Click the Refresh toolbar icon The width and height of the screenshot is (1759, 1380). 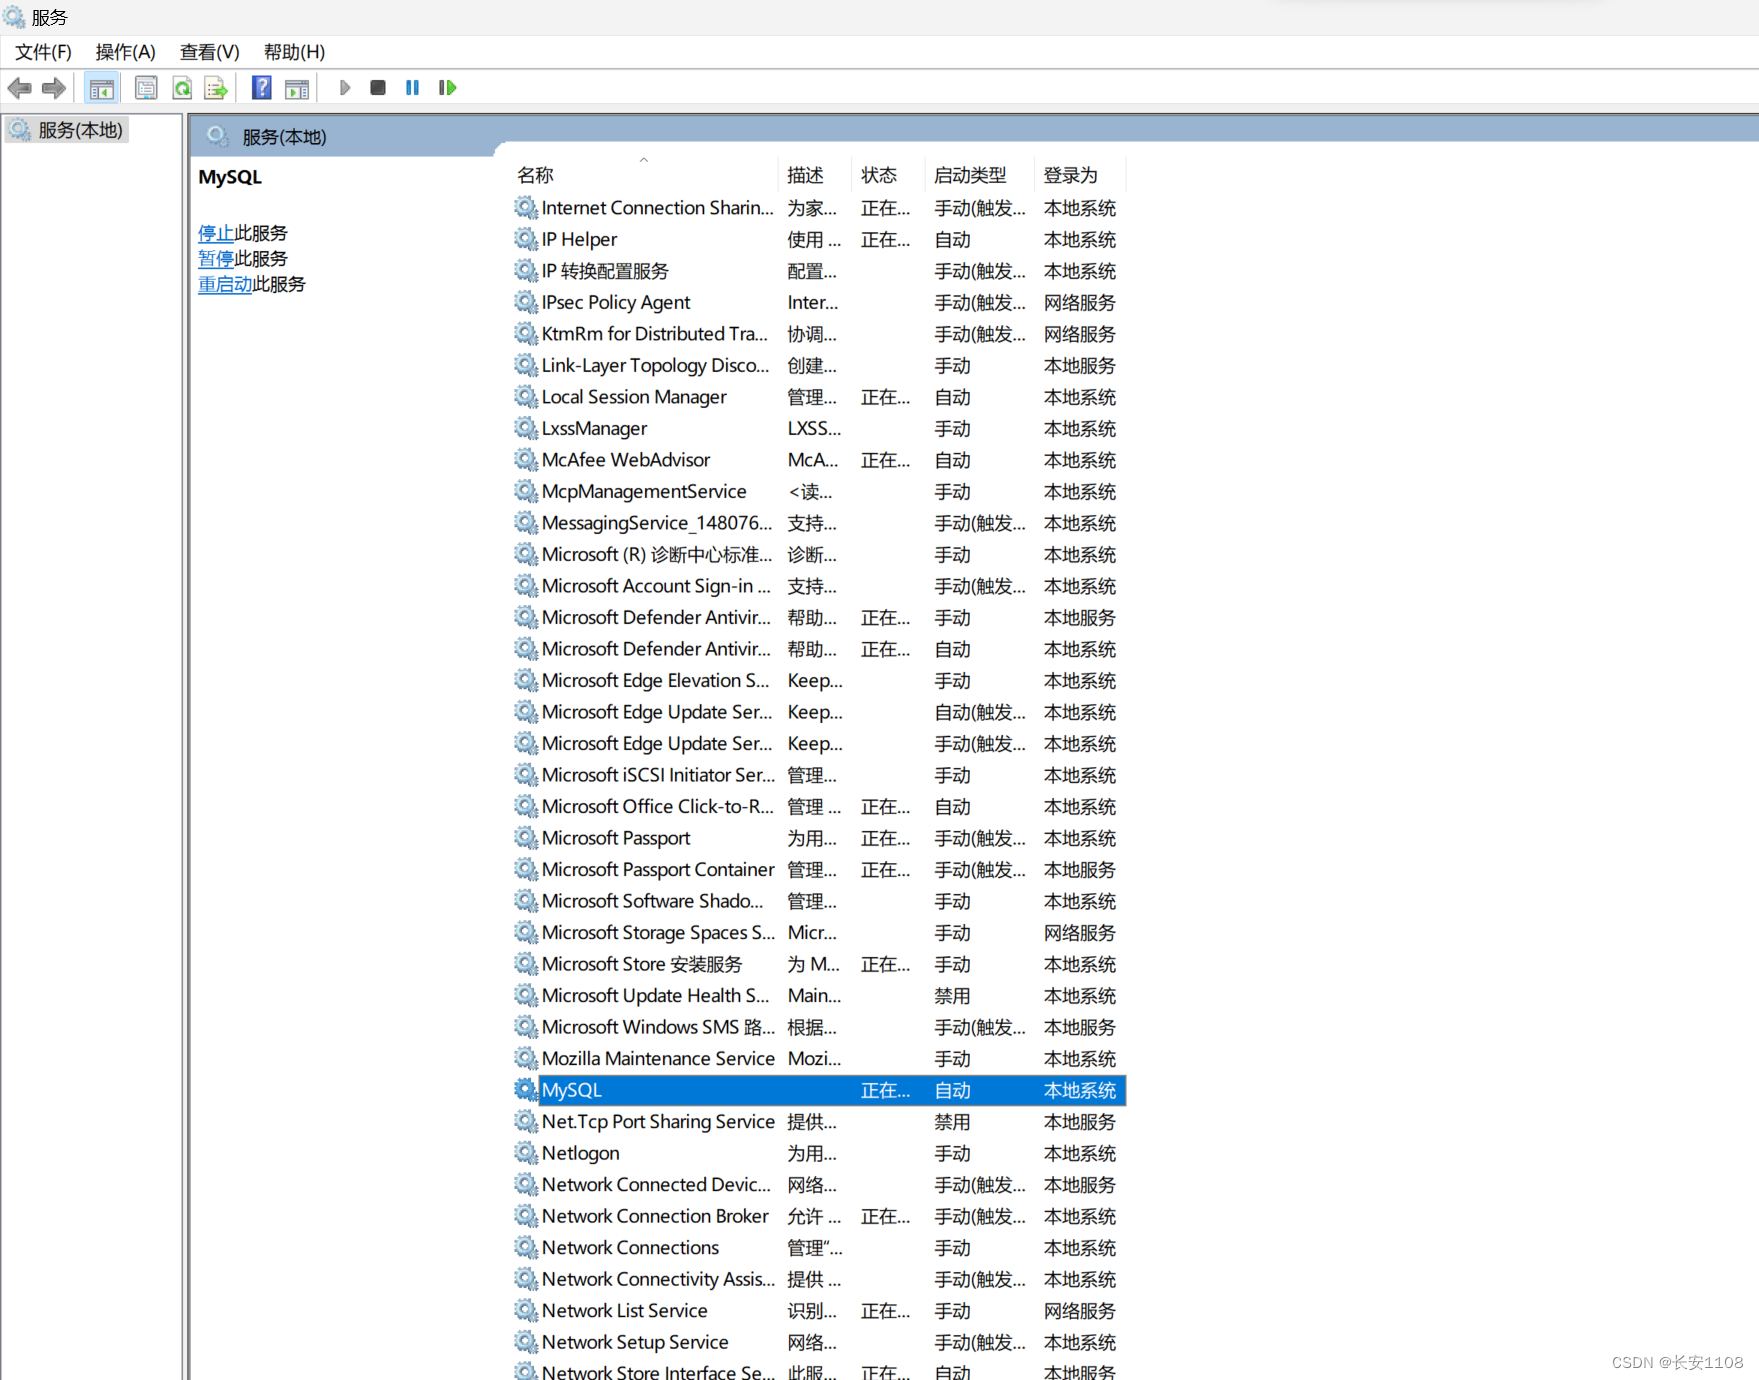tap(182, 88)
